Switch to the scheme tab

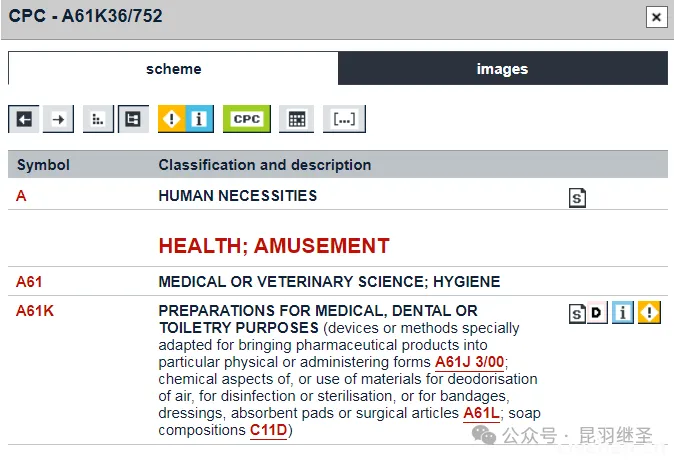point(173,69)
